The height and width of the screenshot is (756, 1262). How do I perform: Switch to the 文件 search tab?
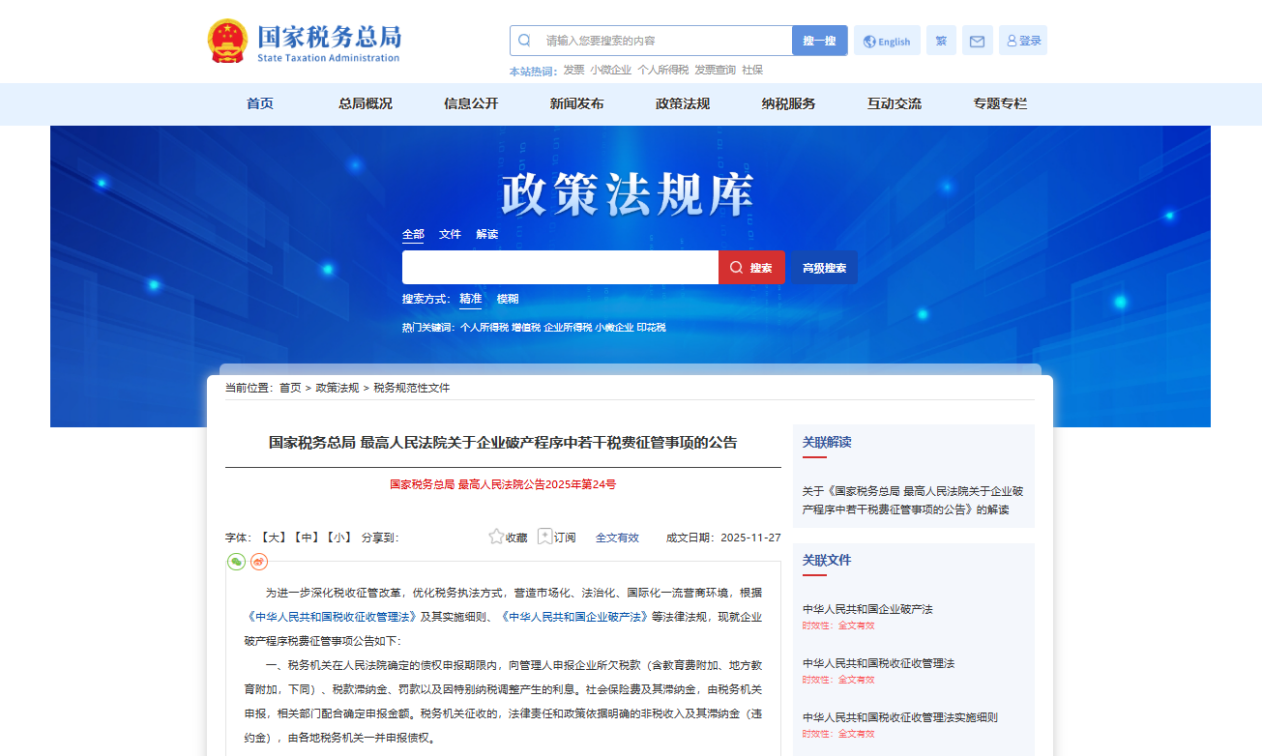(x=450, y=234)
